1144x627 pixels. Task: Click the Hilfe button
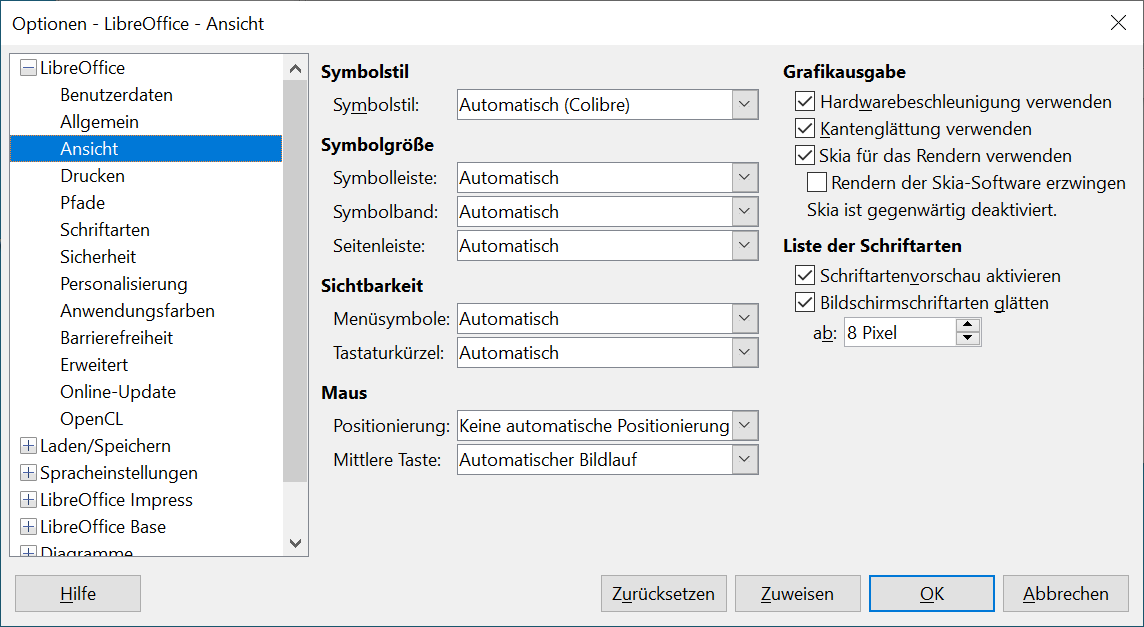(x=78, y=593)
